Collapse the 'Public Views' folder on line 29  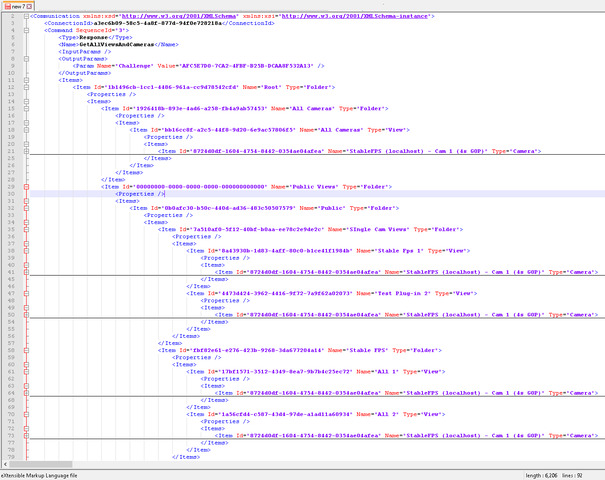tap(26, 186)
